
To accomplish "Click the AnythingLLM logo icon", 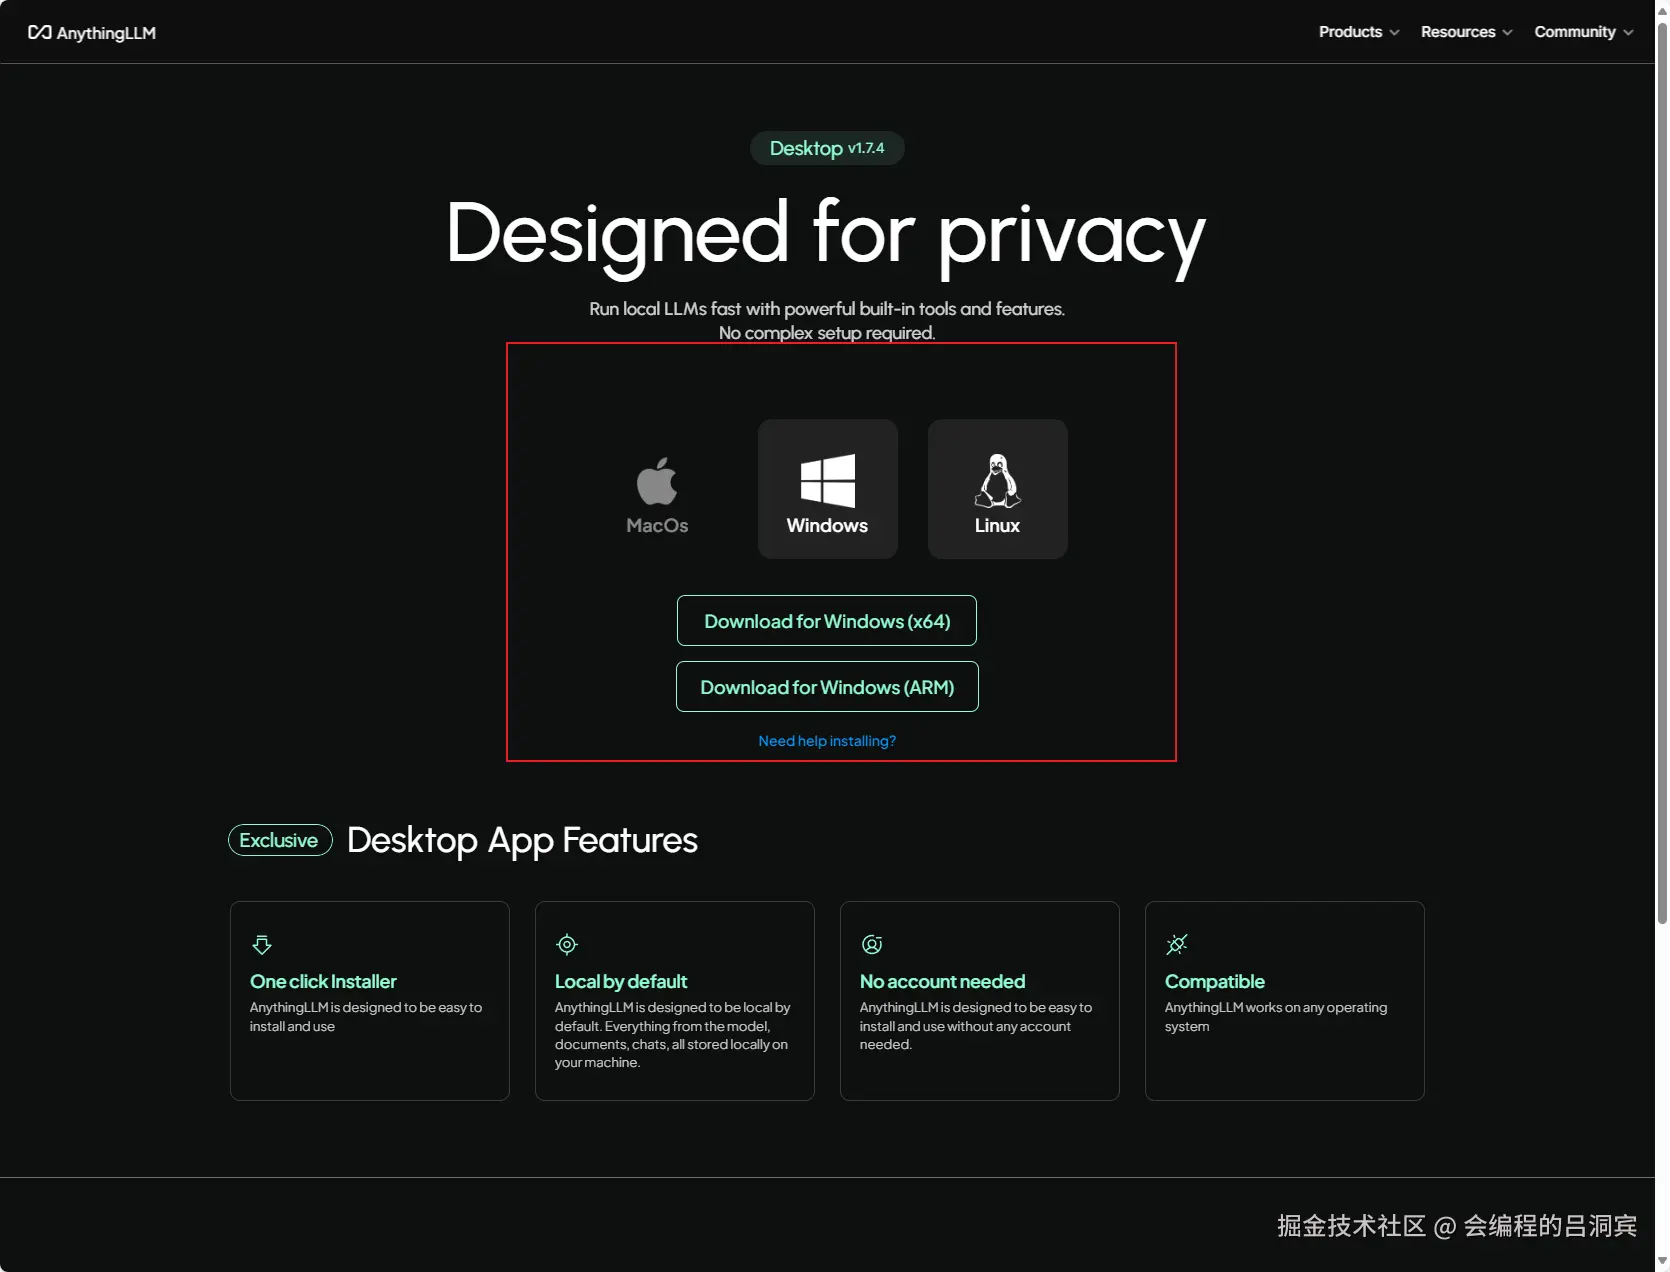I will [x=40, y=33].
